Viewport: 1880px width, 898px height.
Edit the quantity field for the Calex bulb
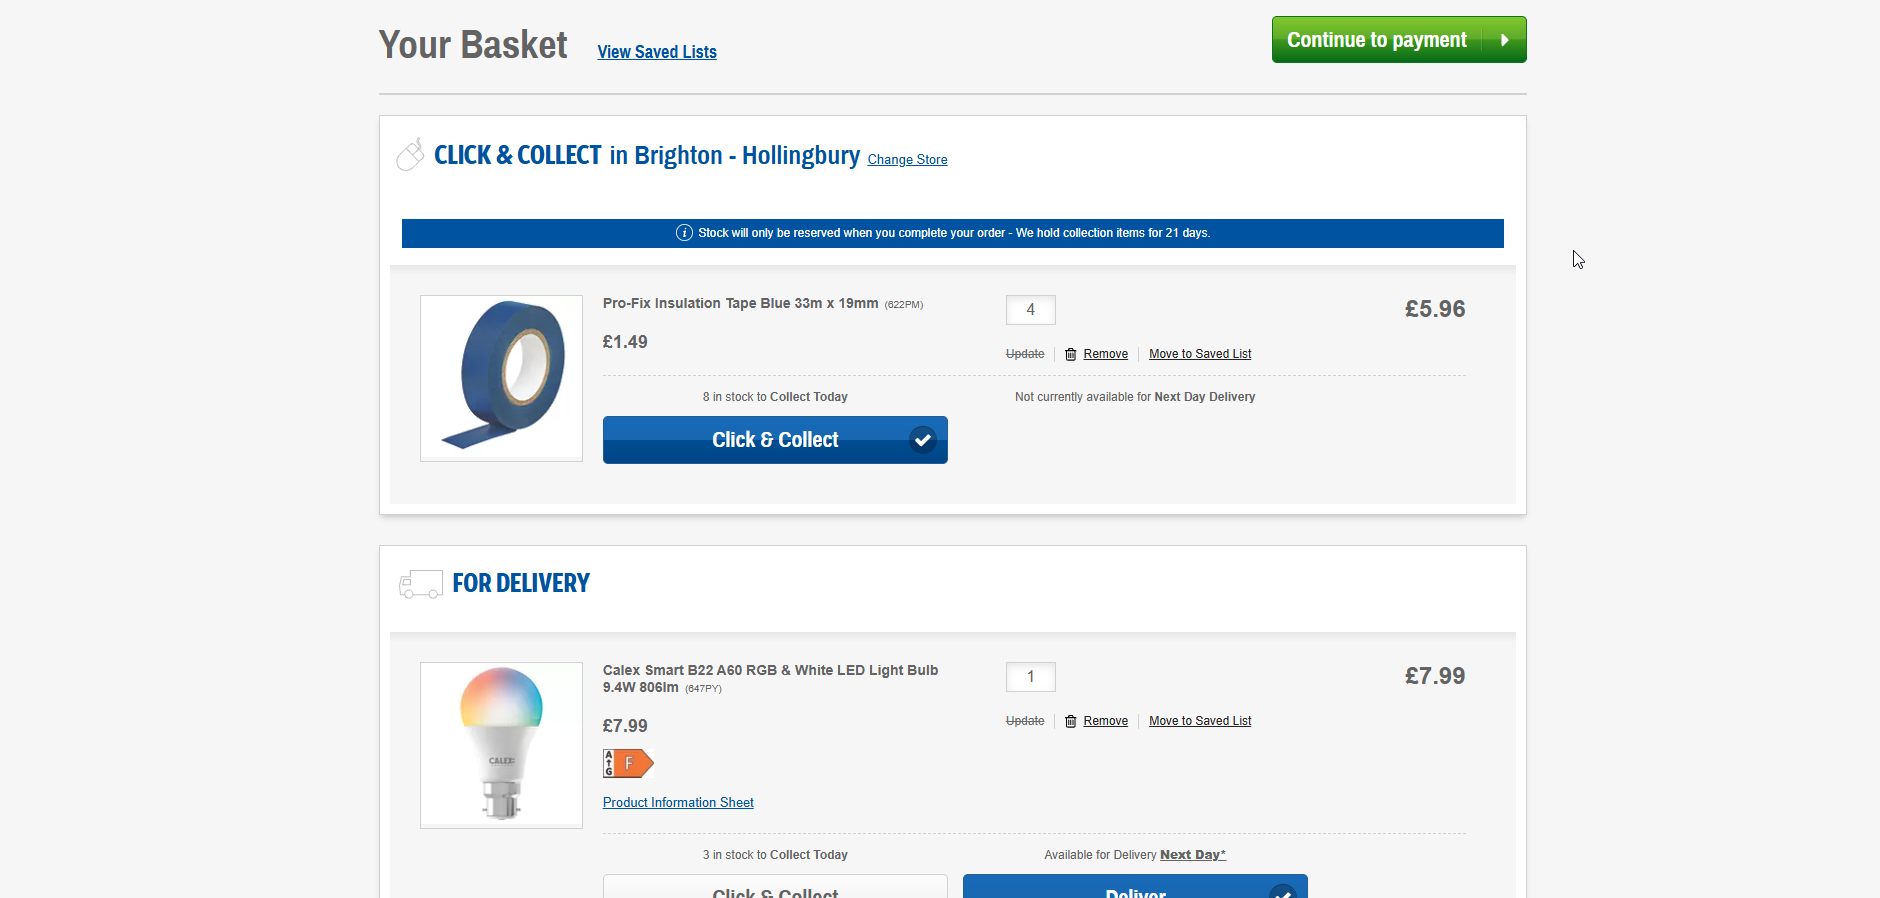pyautogui.click(x=1031, y=677)
